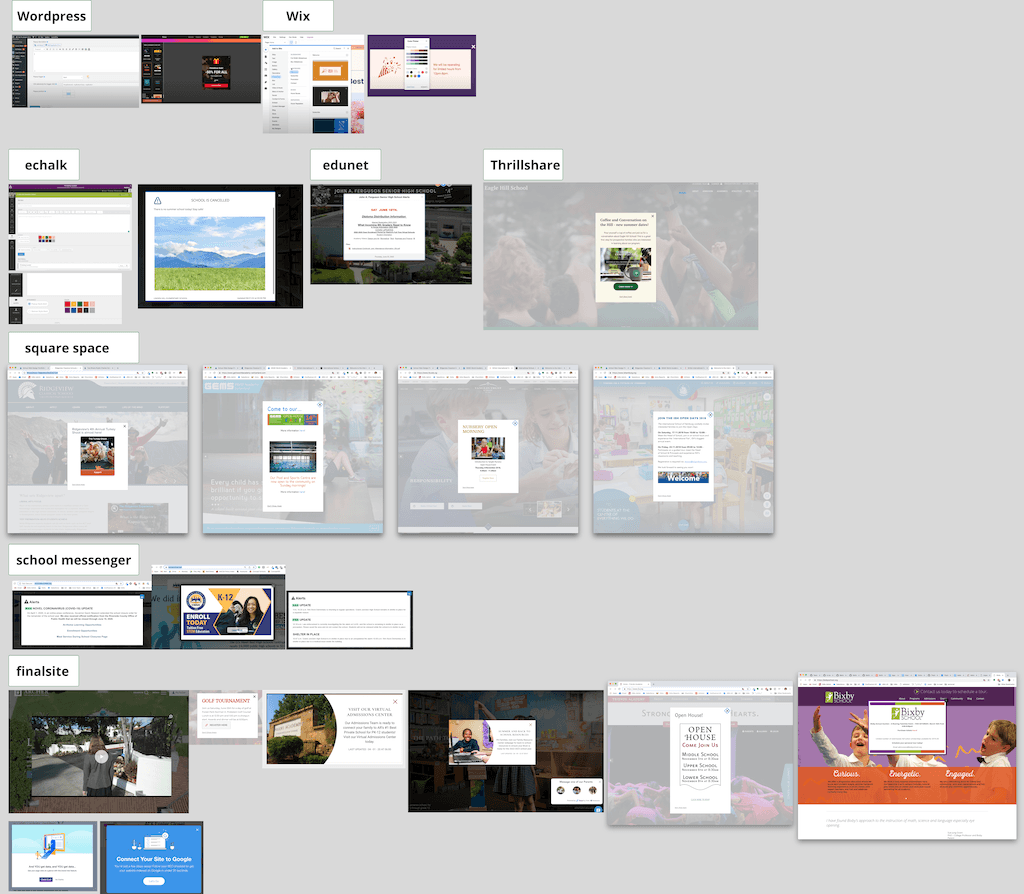Select the echalk label card

click(44, 165)
